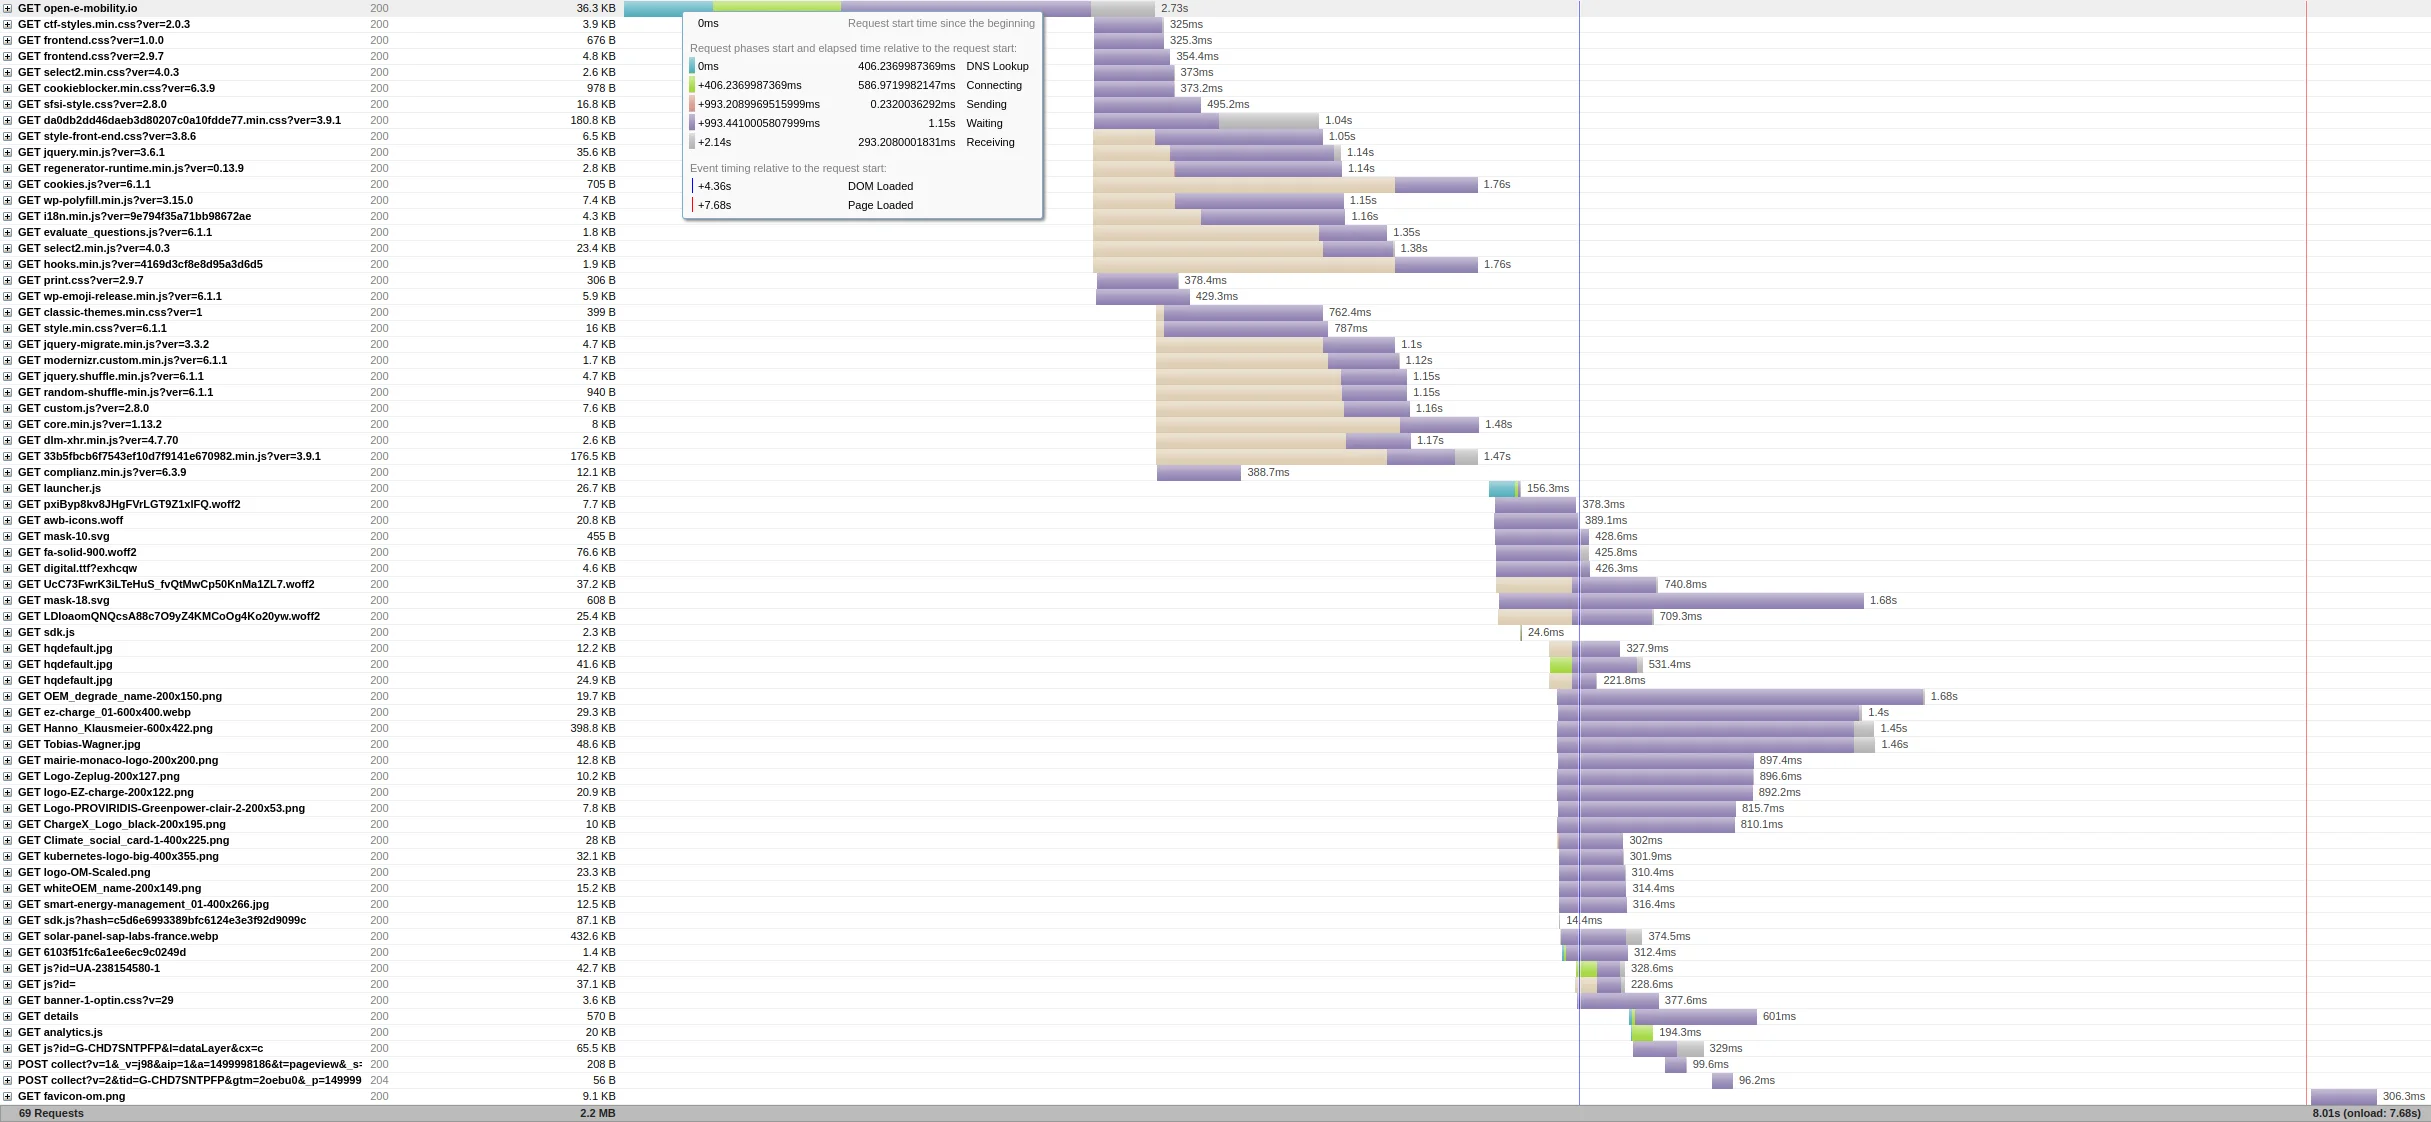Click plus icon beside GET mask-18.svg

7,600
